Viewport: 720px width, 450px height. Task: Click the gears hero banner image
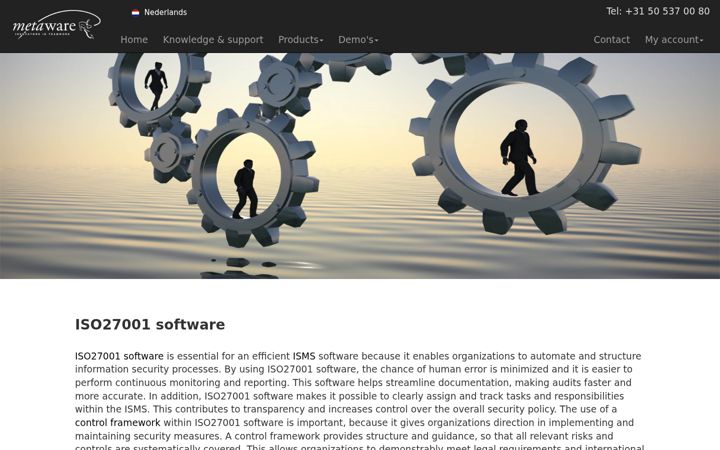(x=360, y=166)
